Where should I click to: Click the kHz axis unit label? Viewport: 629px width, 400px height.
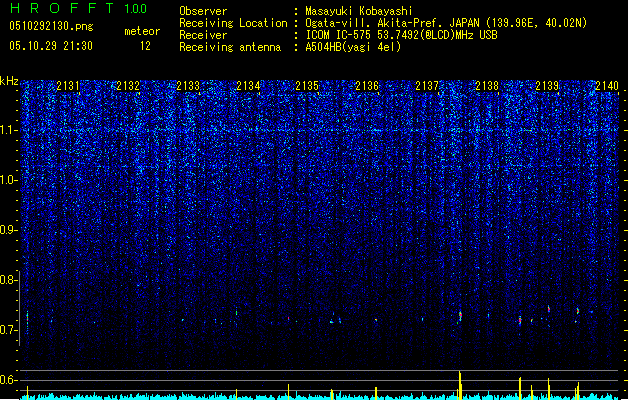[x=9, y=81]
